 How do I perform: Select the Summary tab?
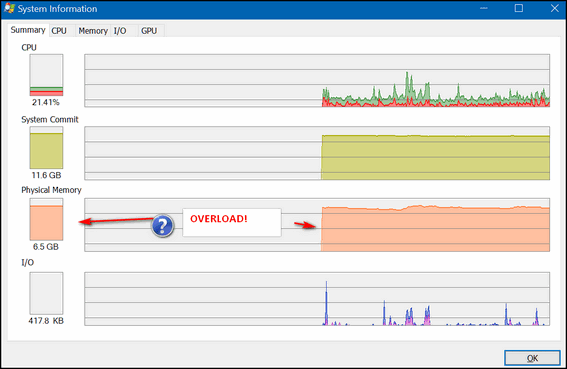27,30
